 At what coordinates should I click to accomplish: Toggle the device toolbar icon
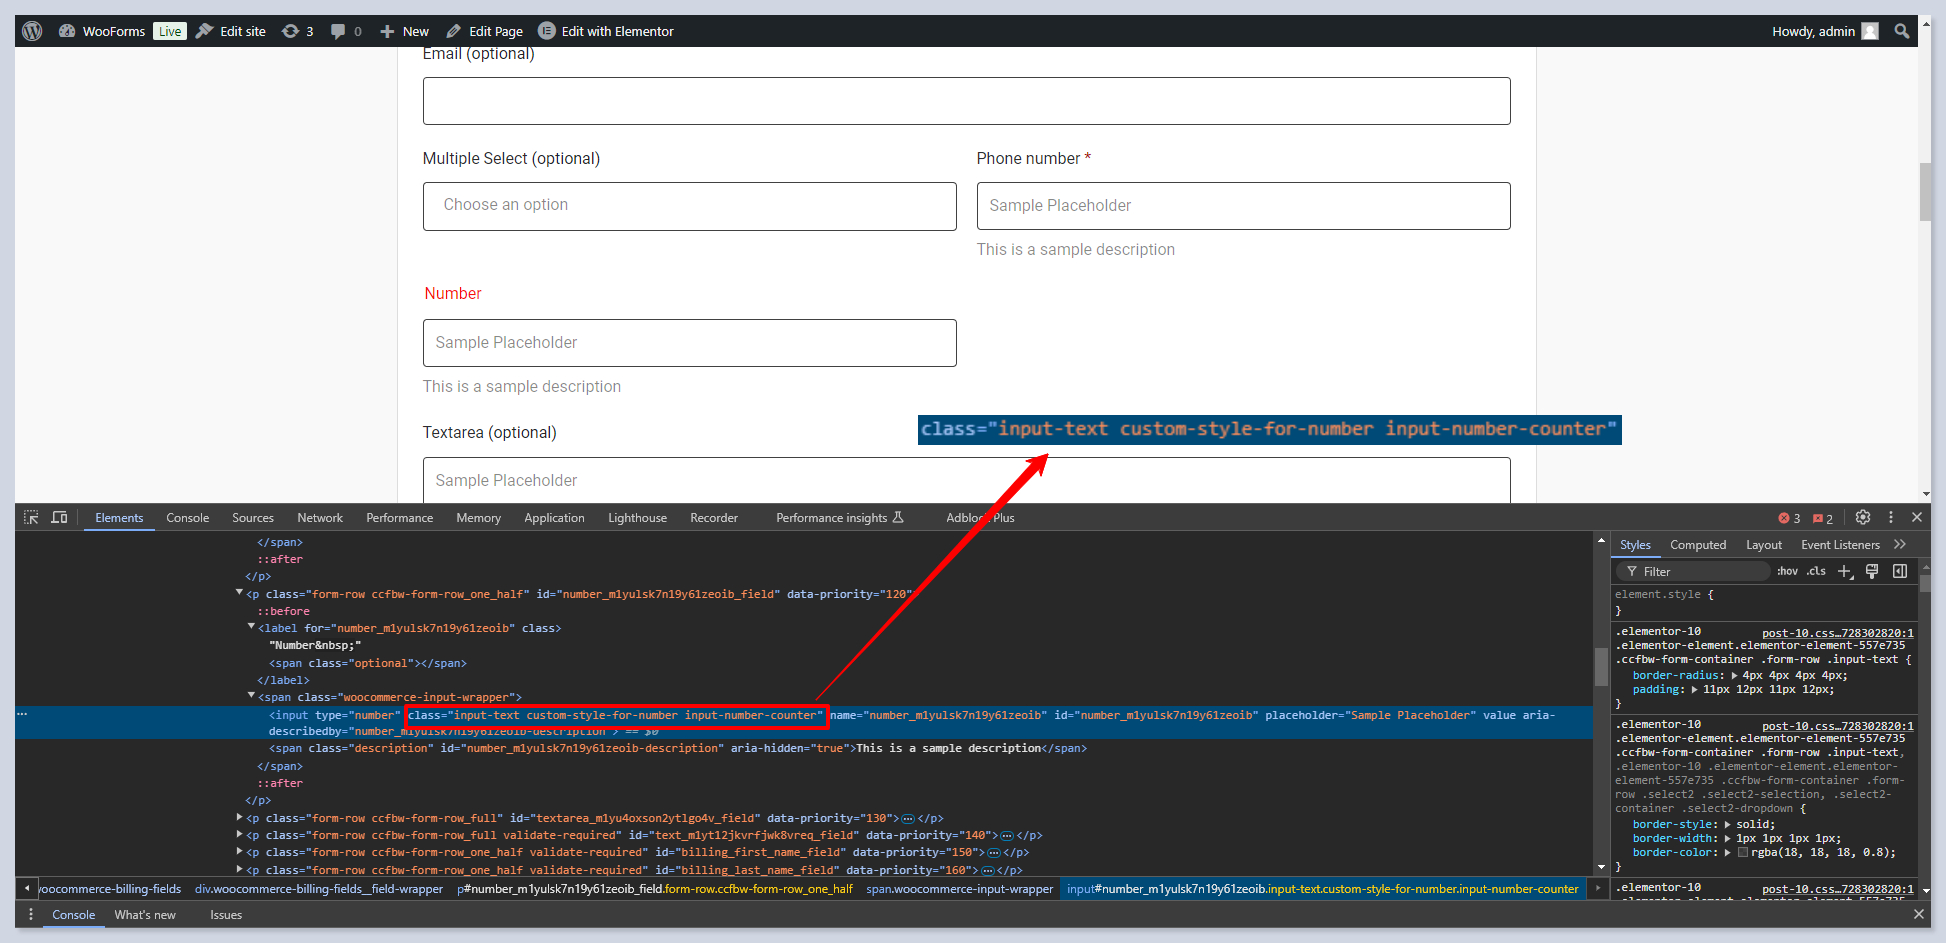pyautogui.click(x=59, y=517)
